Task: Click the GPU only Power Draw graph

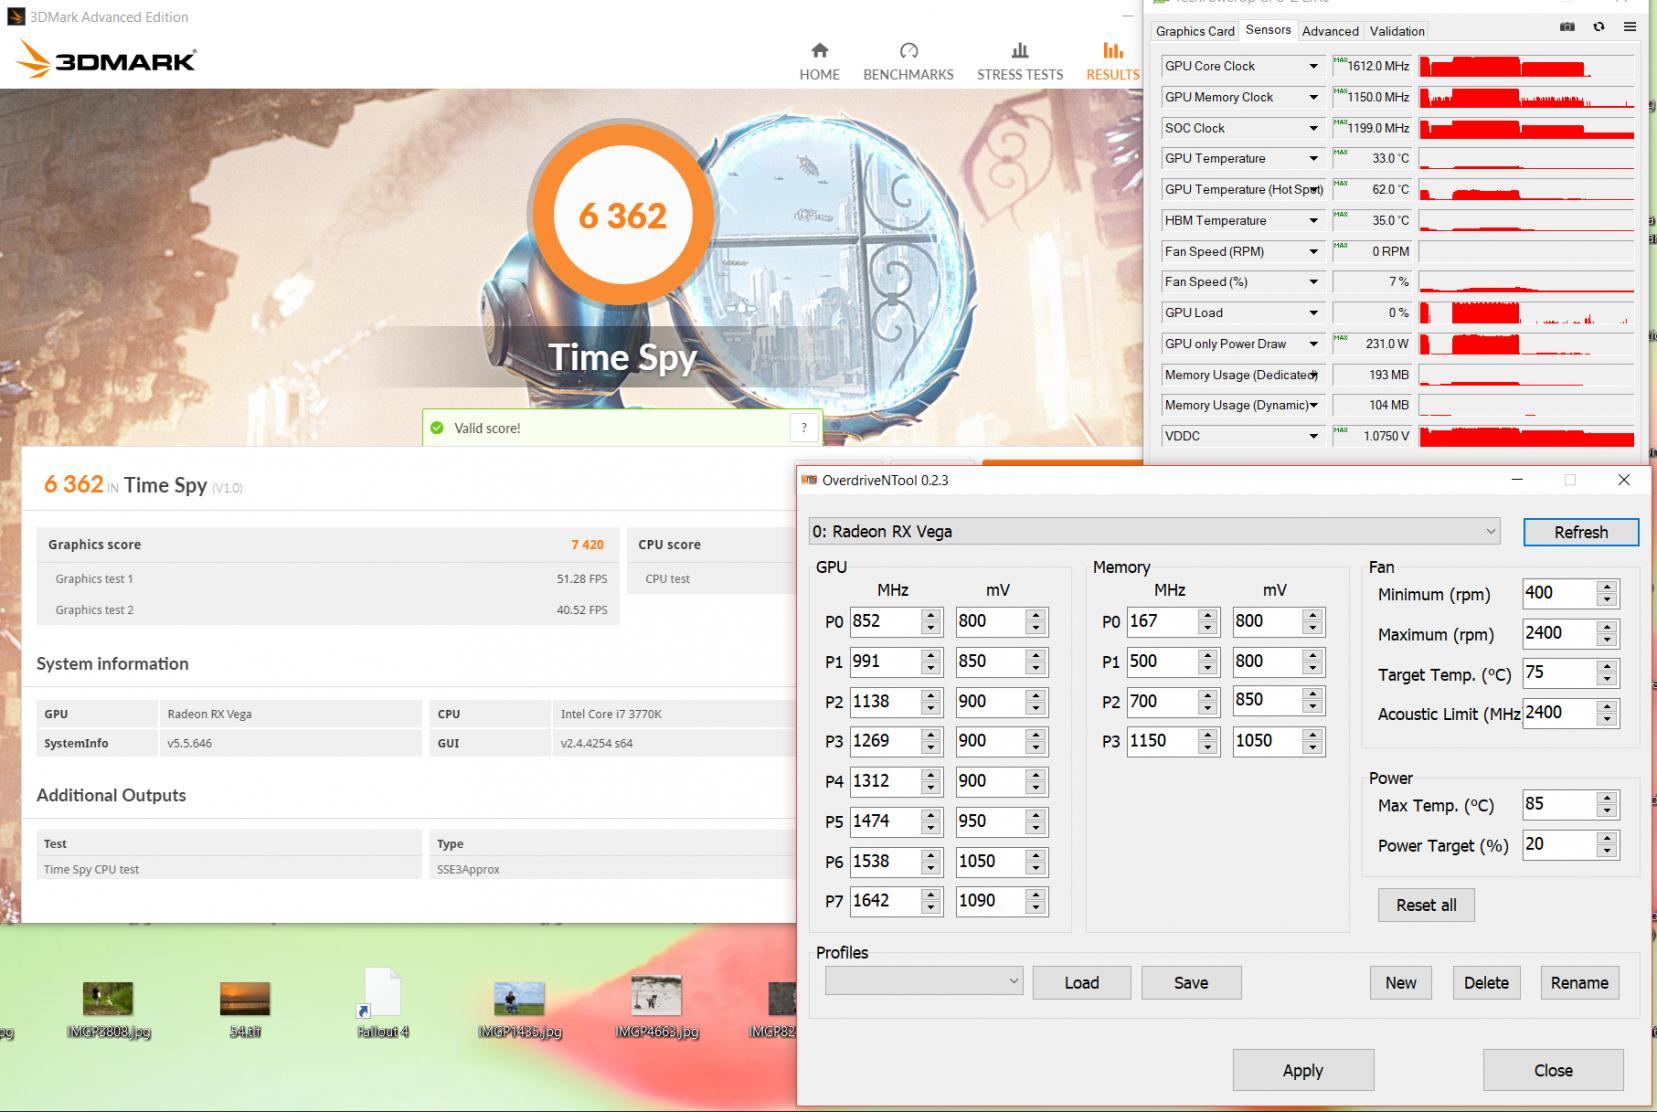Action: point(1526,344)
